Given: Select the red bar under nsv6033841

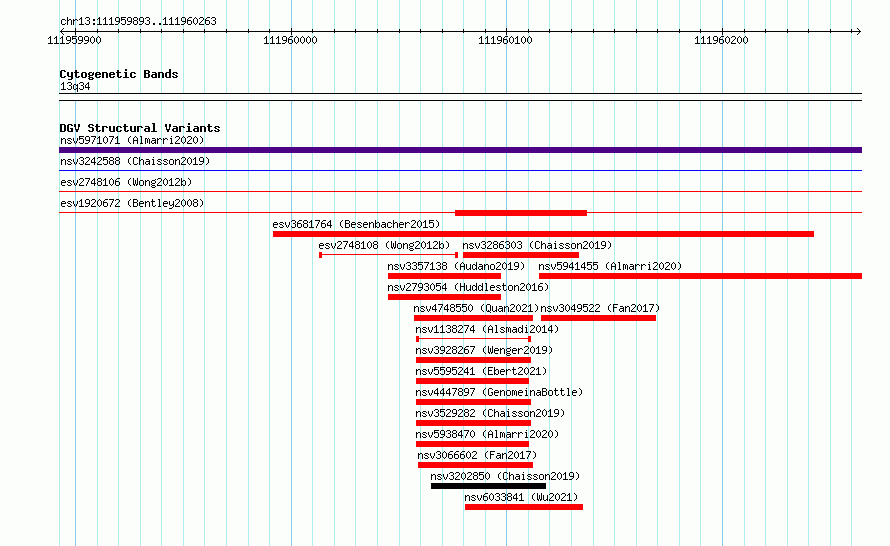Looking at the screenshot, I should pyautogui.click(x=524, y=507).
